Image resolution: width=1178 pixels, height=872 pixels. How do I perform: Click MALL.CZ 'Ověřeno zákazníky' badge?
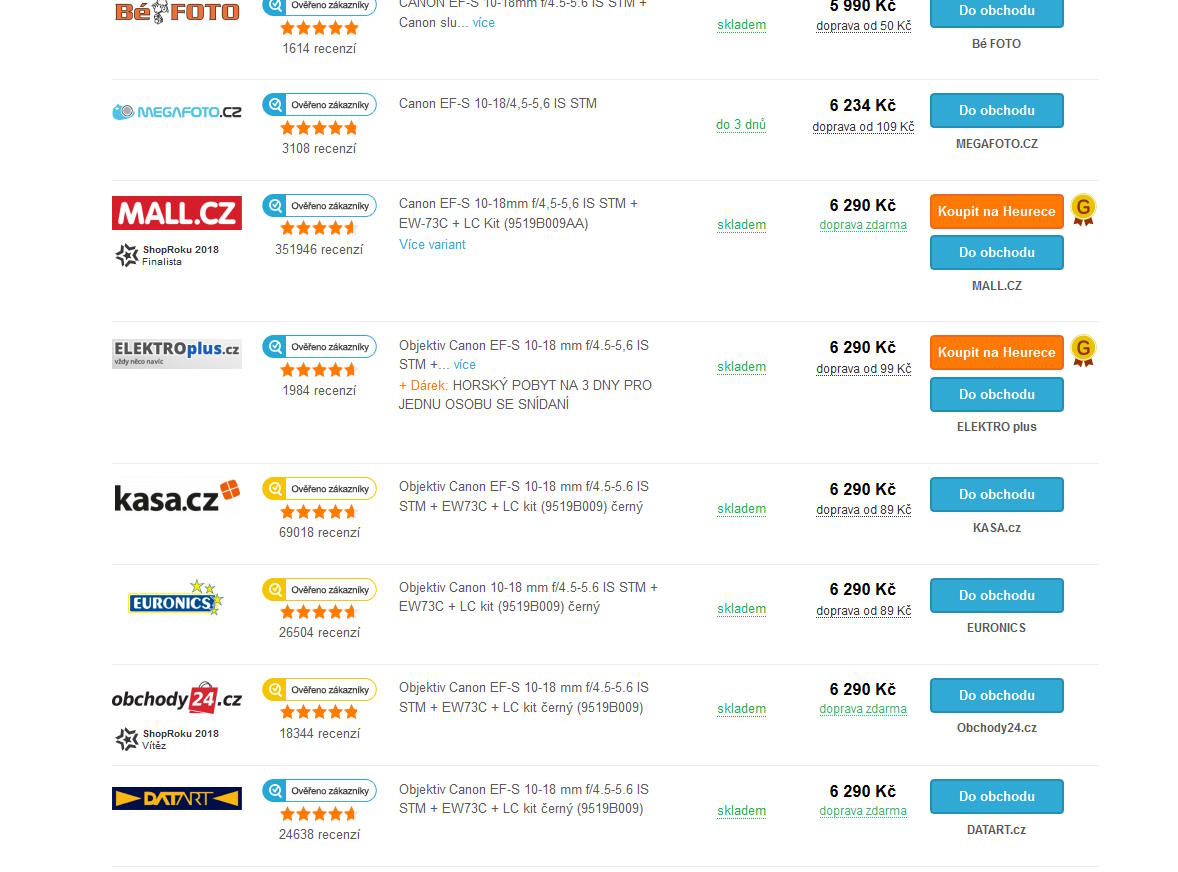click(319, 205)
